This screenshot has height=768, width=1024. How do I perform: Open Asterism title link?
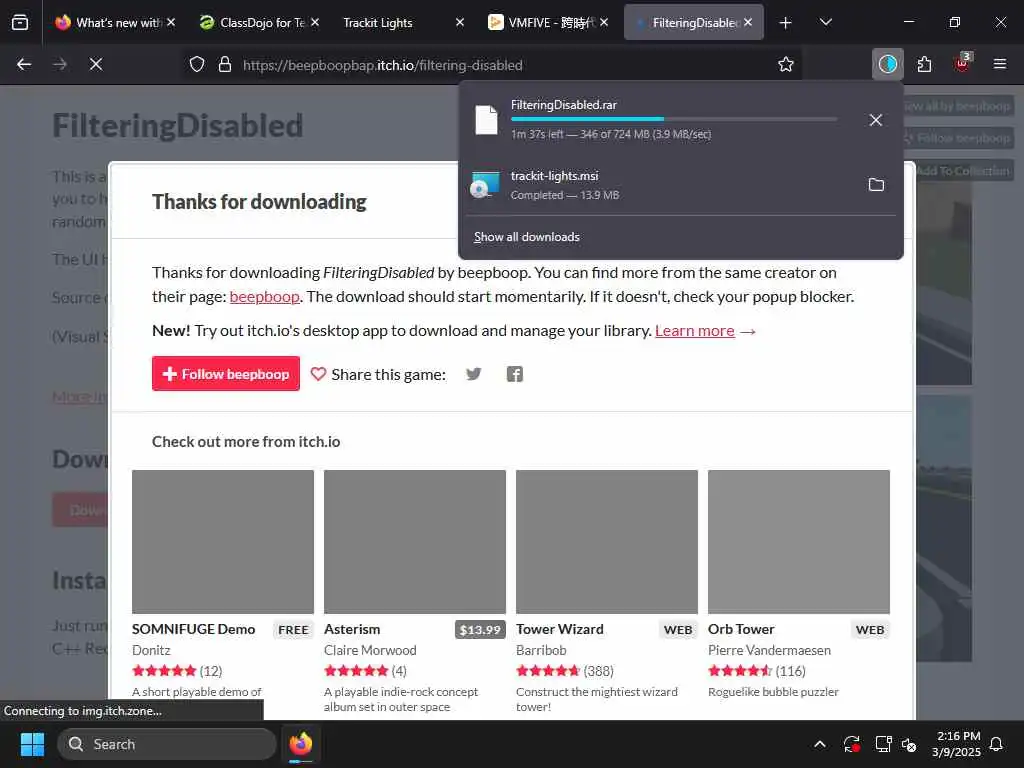coord(352,630)
